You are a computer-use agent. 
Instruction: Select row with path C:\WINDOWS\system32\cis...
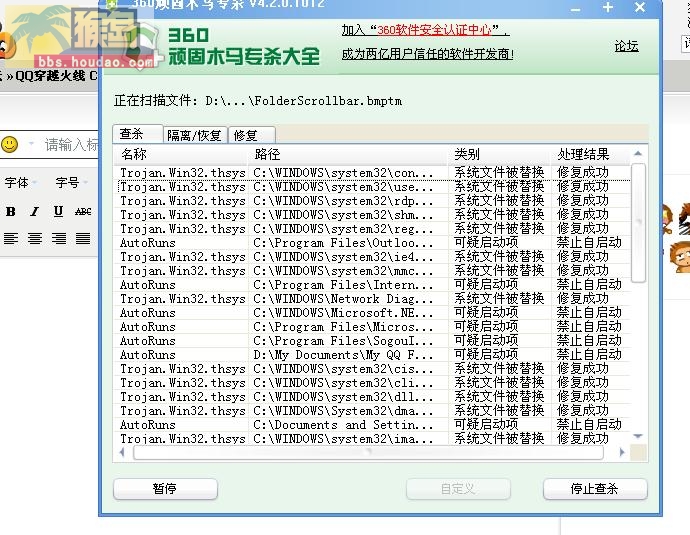tap(372, 369)
